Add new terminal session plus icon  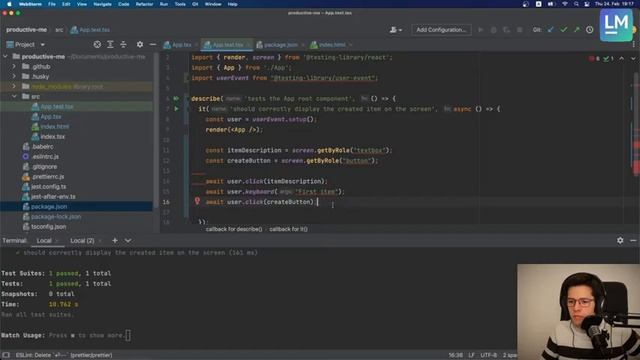click(115, 240)
